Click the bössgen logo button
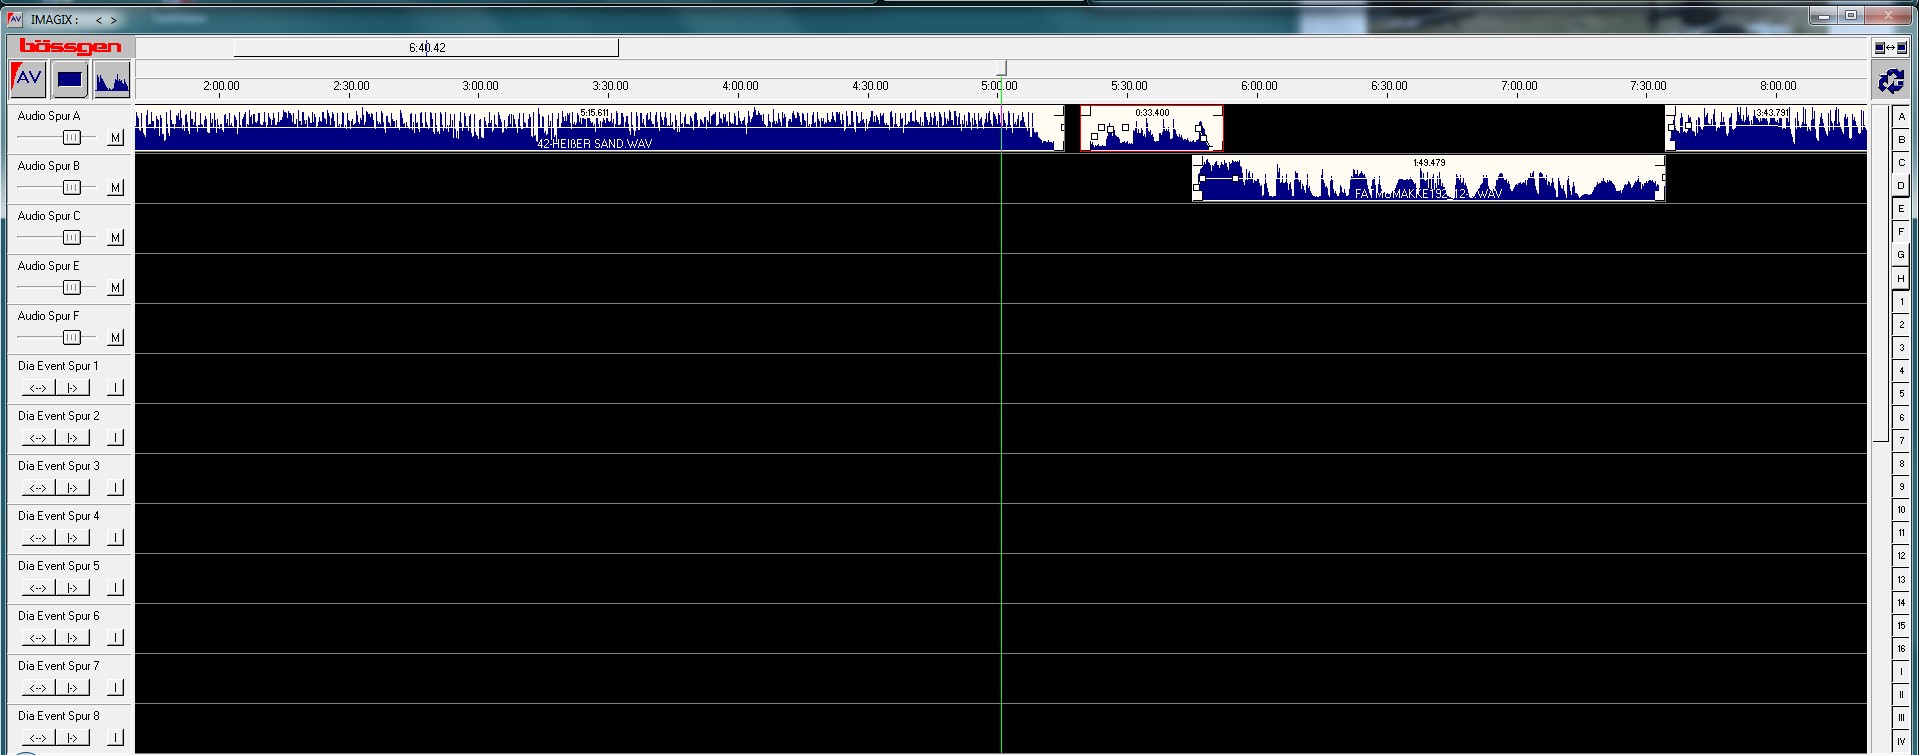This screenshot has height=755, width=1919. (x=70, y=47)
